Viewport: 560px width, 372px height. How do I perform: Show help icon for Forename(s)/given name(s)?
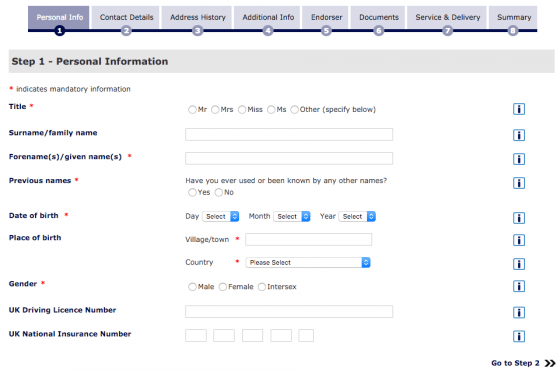point(519,159)
